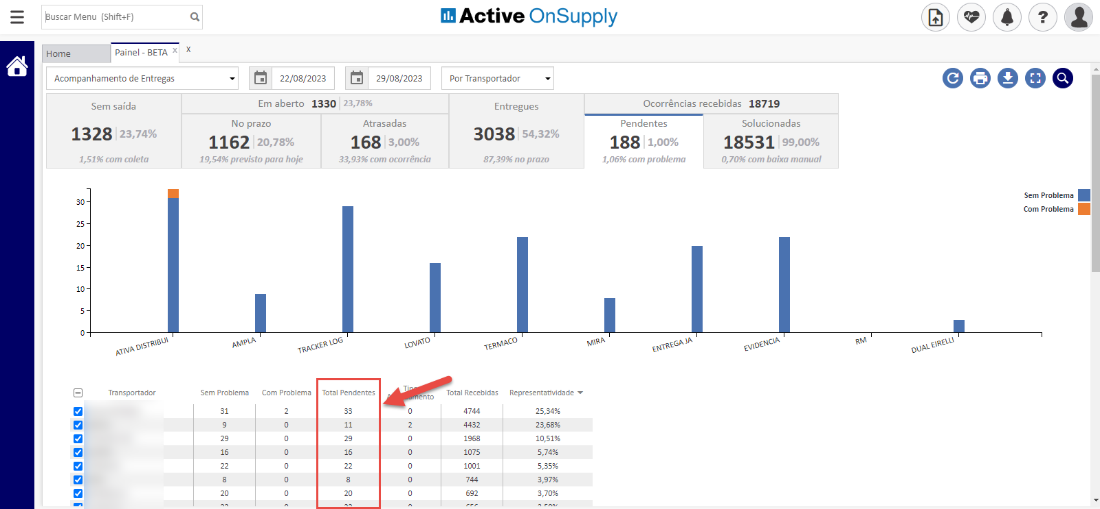This screenshot has width=1100, height=509.
Task: Click the start date field 22/08/2023
Action: click(x=302, y=79)
